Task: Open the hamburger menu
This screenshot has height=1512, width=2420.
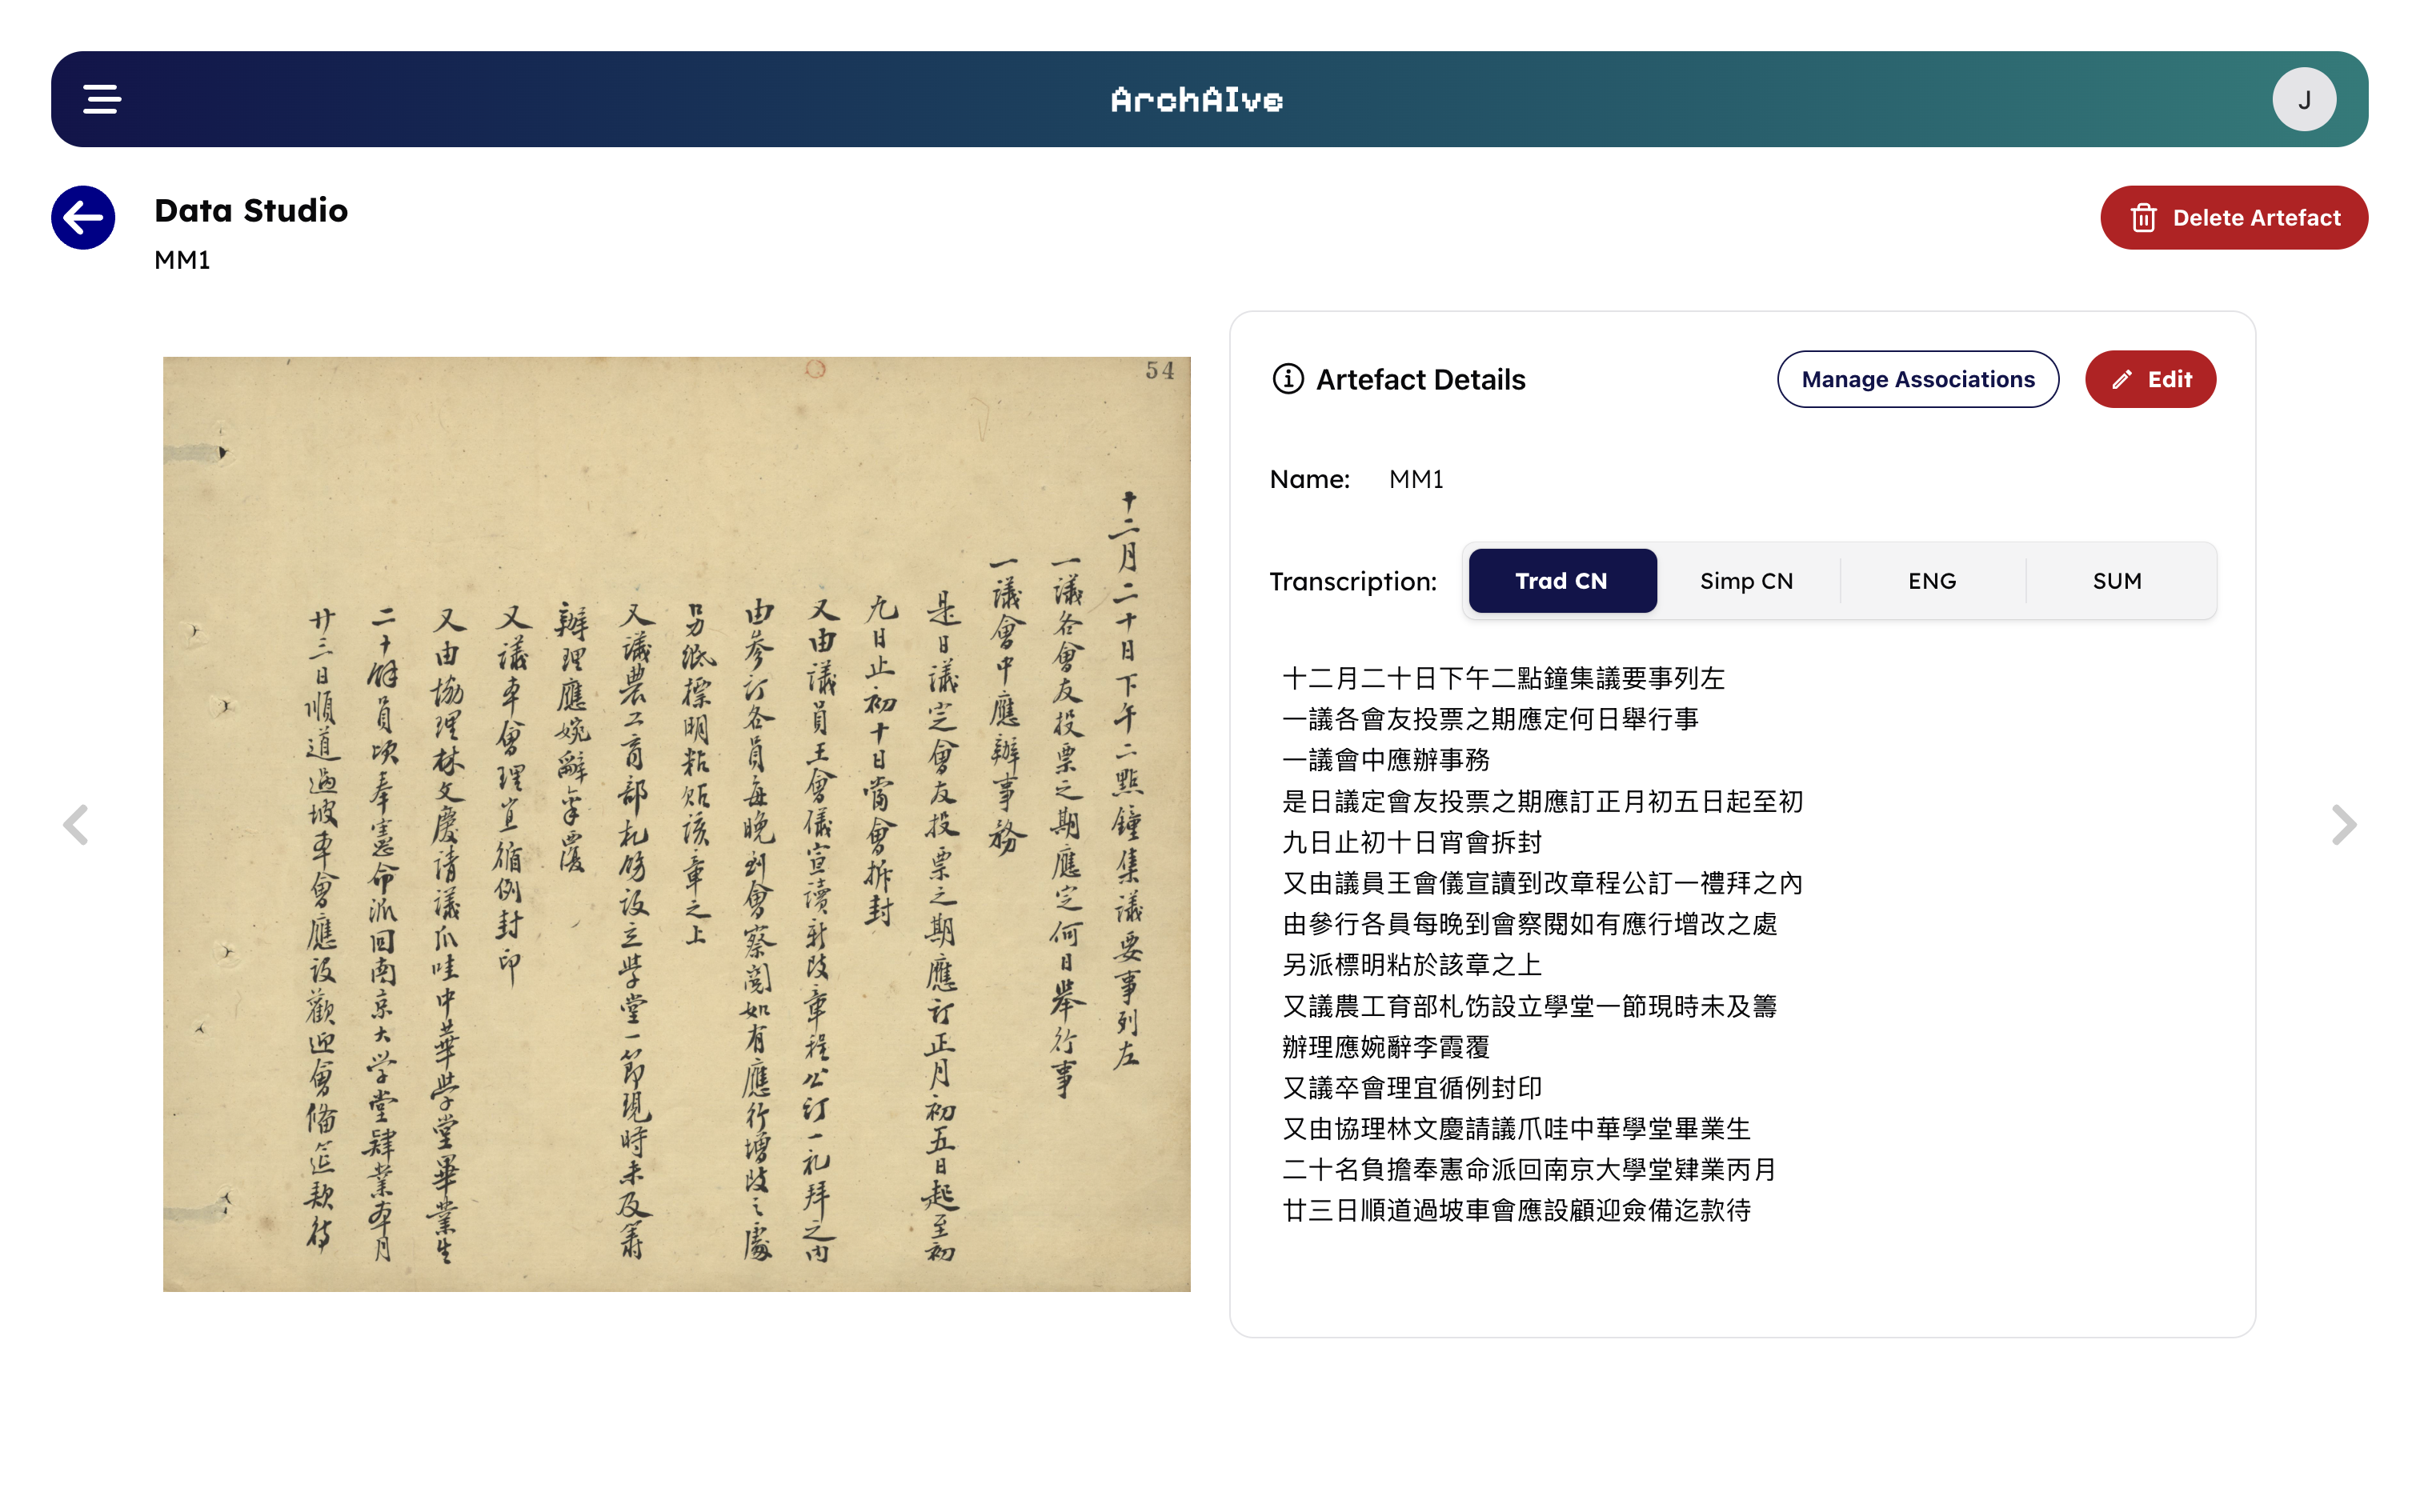Action: [102, 99]
